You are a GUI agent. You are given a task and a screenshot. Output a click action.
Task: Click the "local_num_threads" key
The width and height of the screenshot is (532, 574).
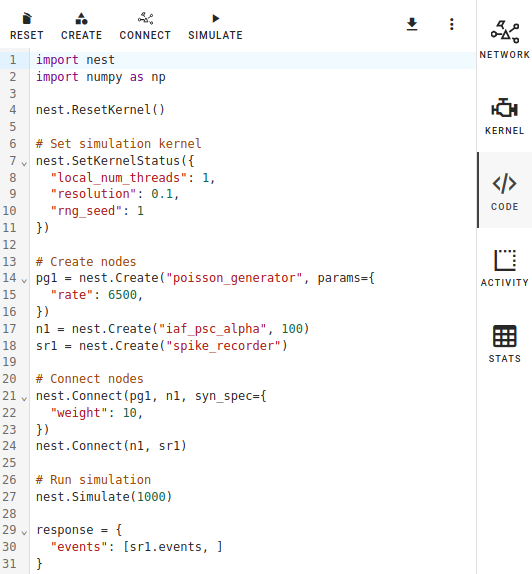coord(119,178)
